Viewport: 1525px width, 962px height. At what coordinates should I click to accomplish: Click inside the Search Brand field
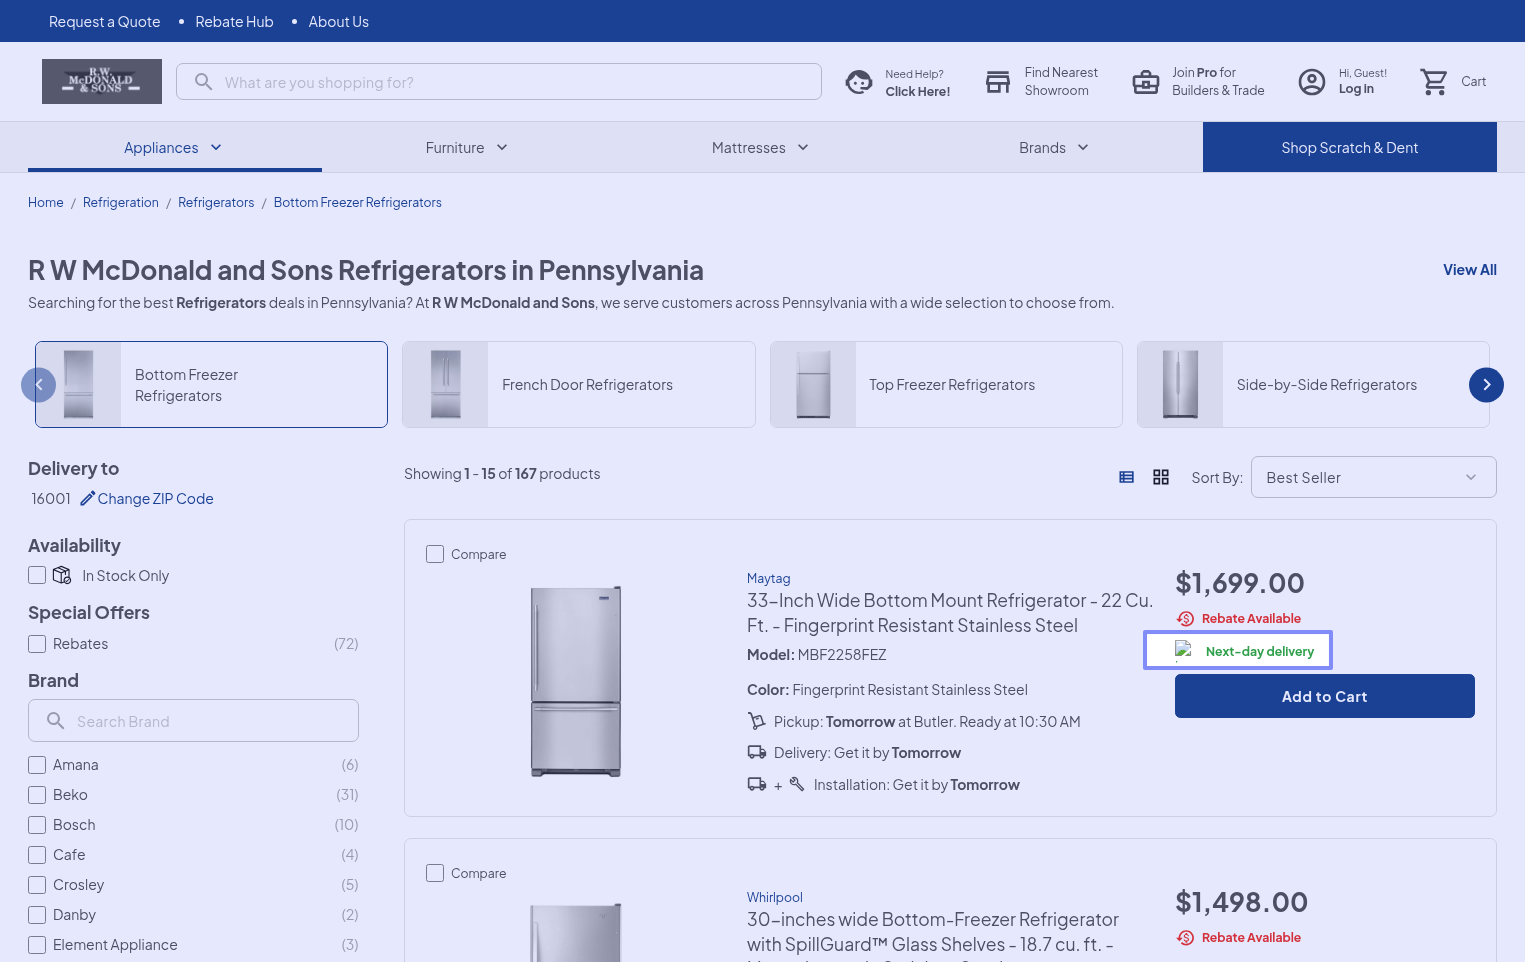pos(205,721)
